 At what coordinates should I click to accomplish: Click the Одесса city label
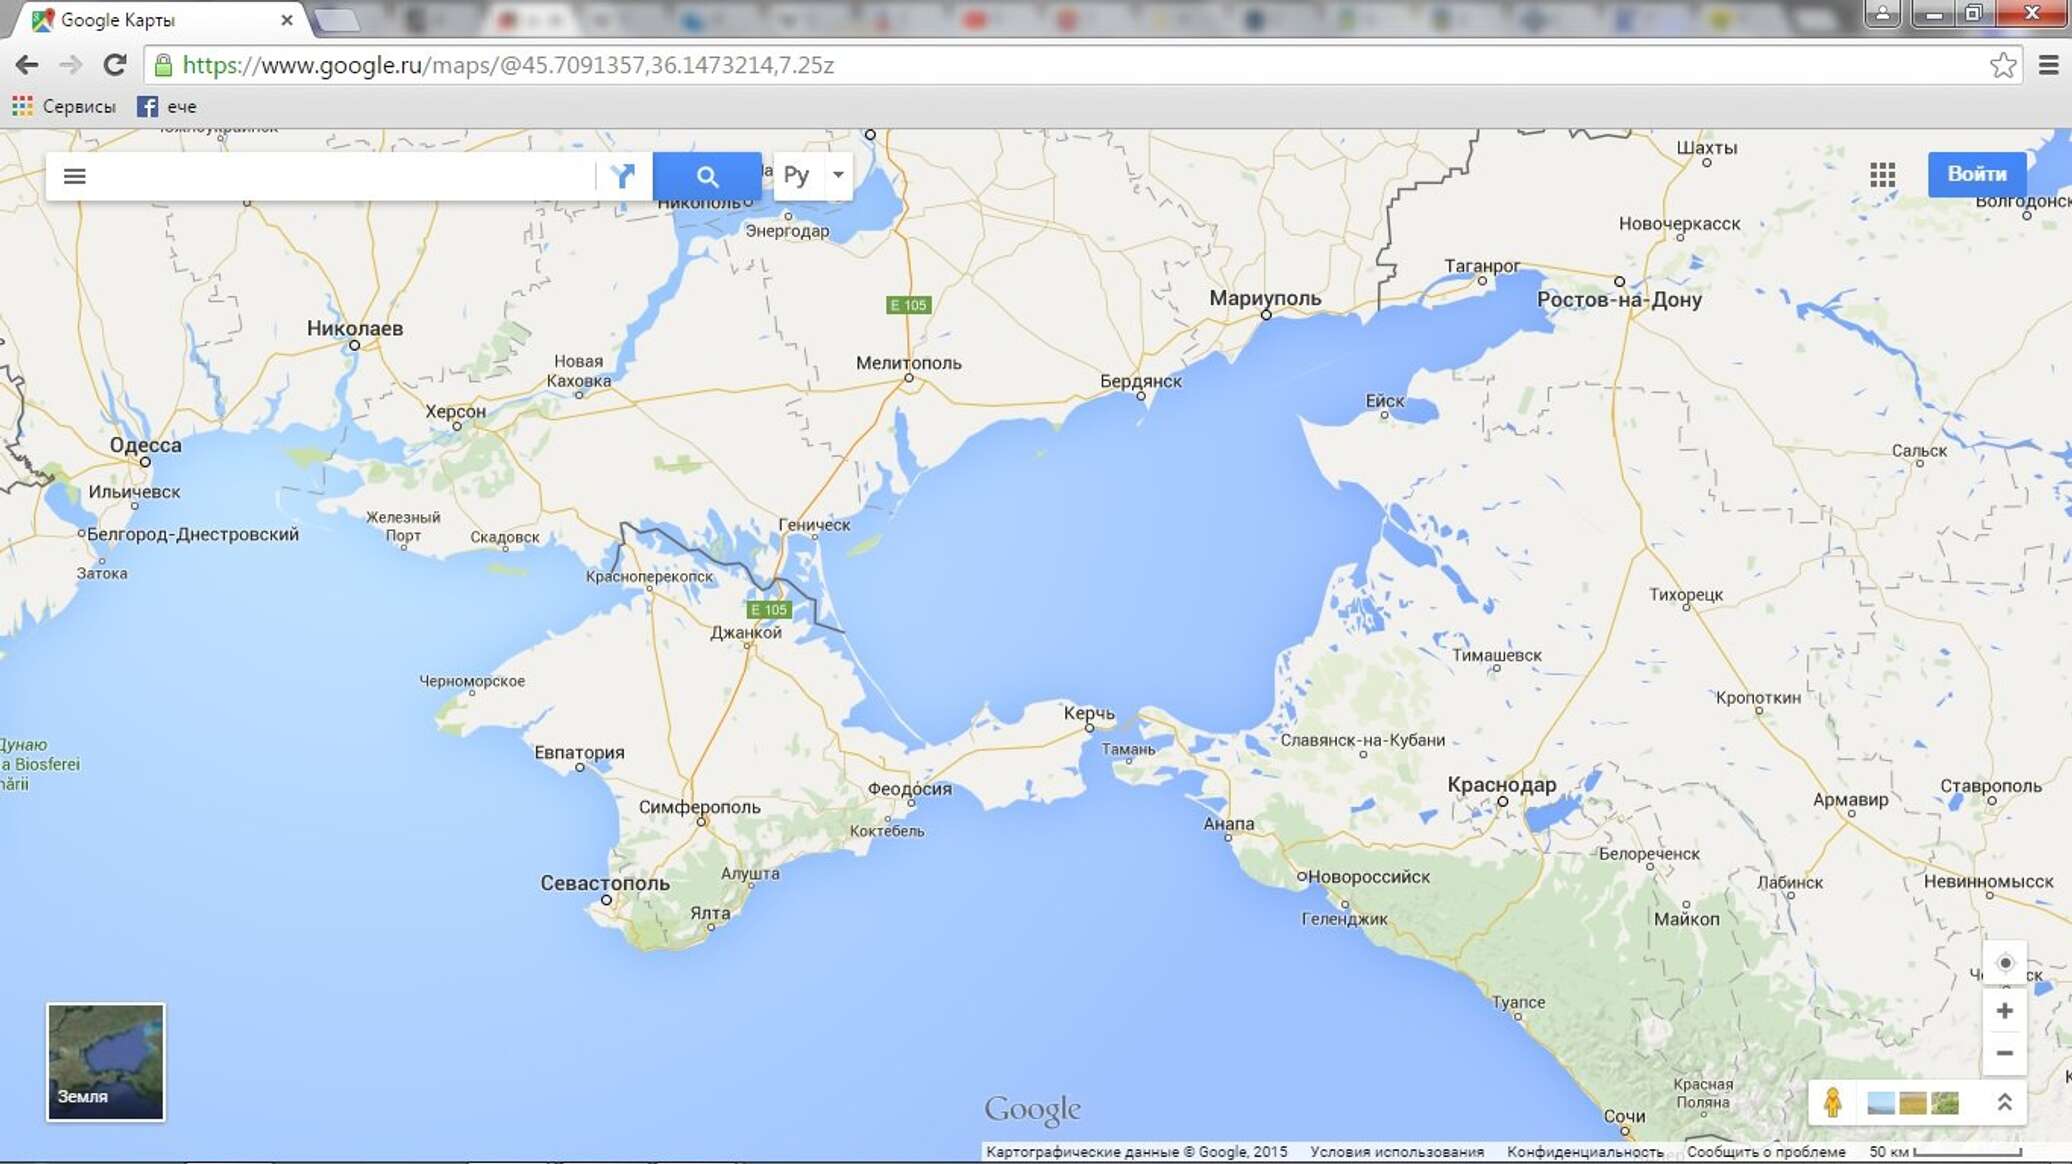click(x=146, y=445)
